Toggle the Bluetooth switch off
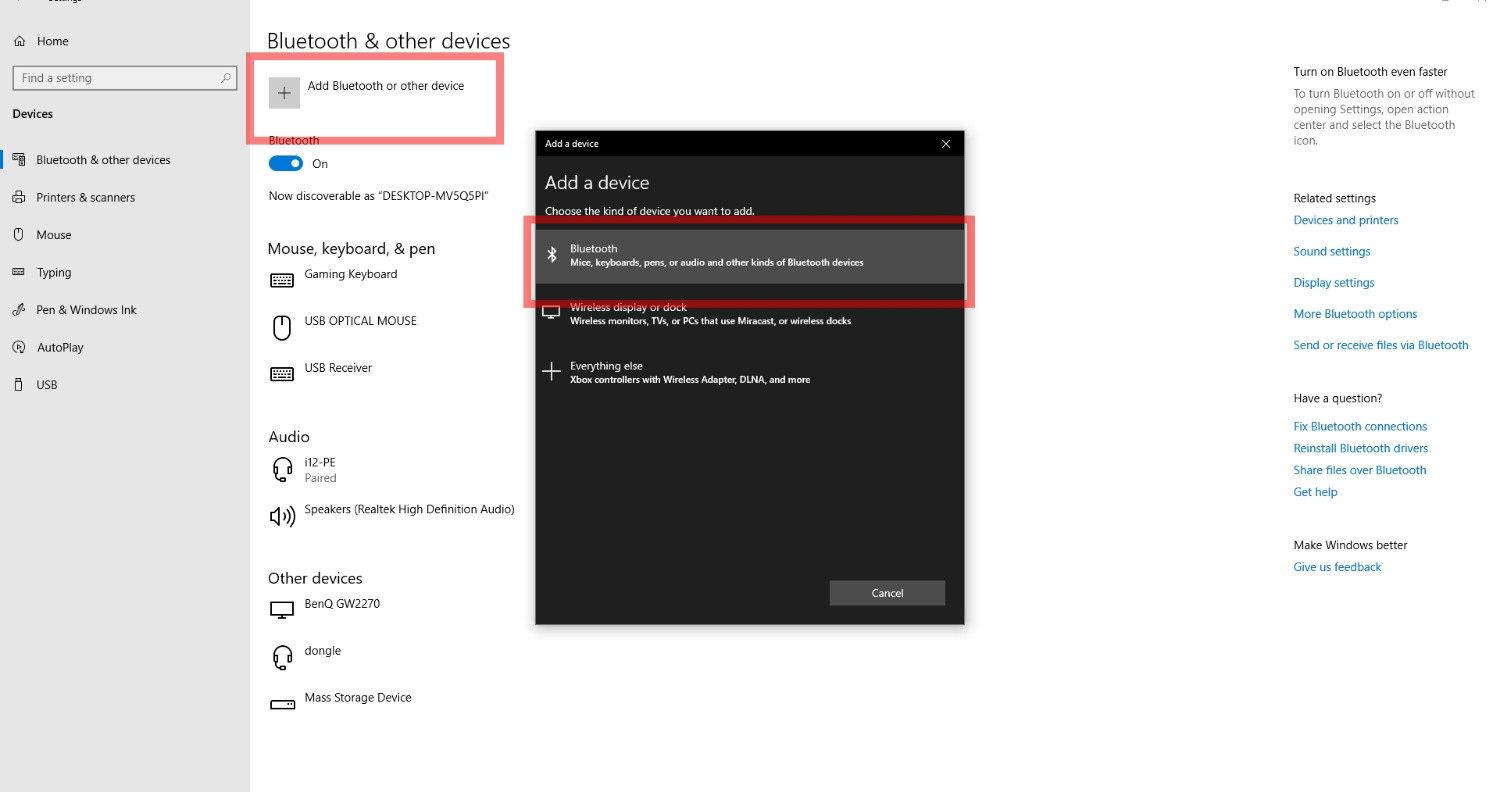Screen dimensions: 1500x792 tap(283, 163)
